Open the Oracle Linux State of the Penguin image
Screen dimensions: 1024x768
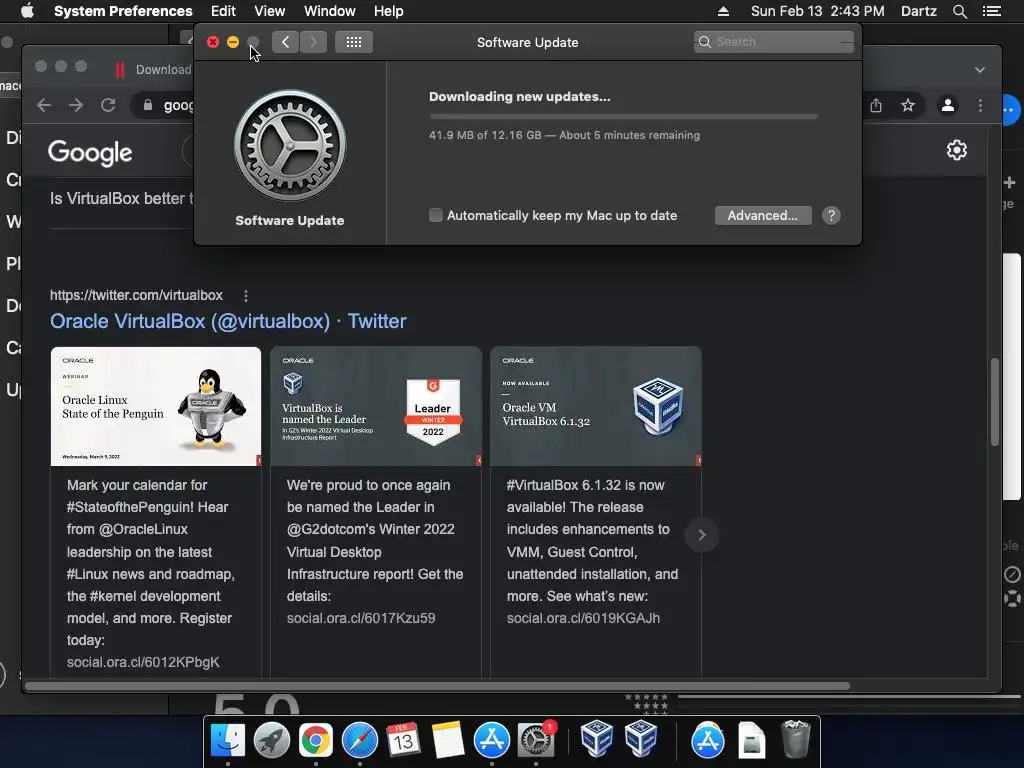pos(155,406)
